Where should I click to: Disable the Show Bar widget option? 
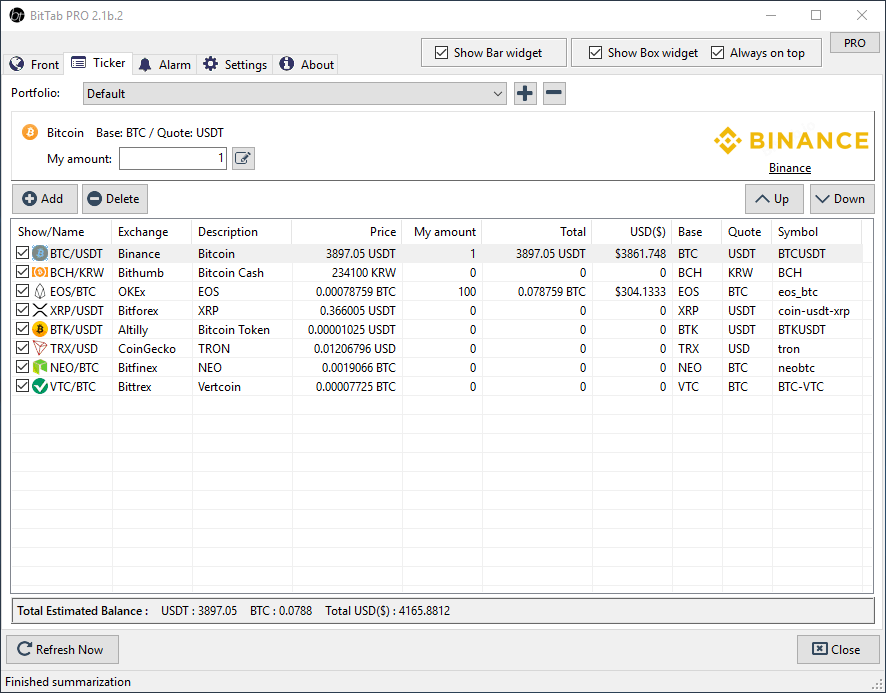[441, 52]
